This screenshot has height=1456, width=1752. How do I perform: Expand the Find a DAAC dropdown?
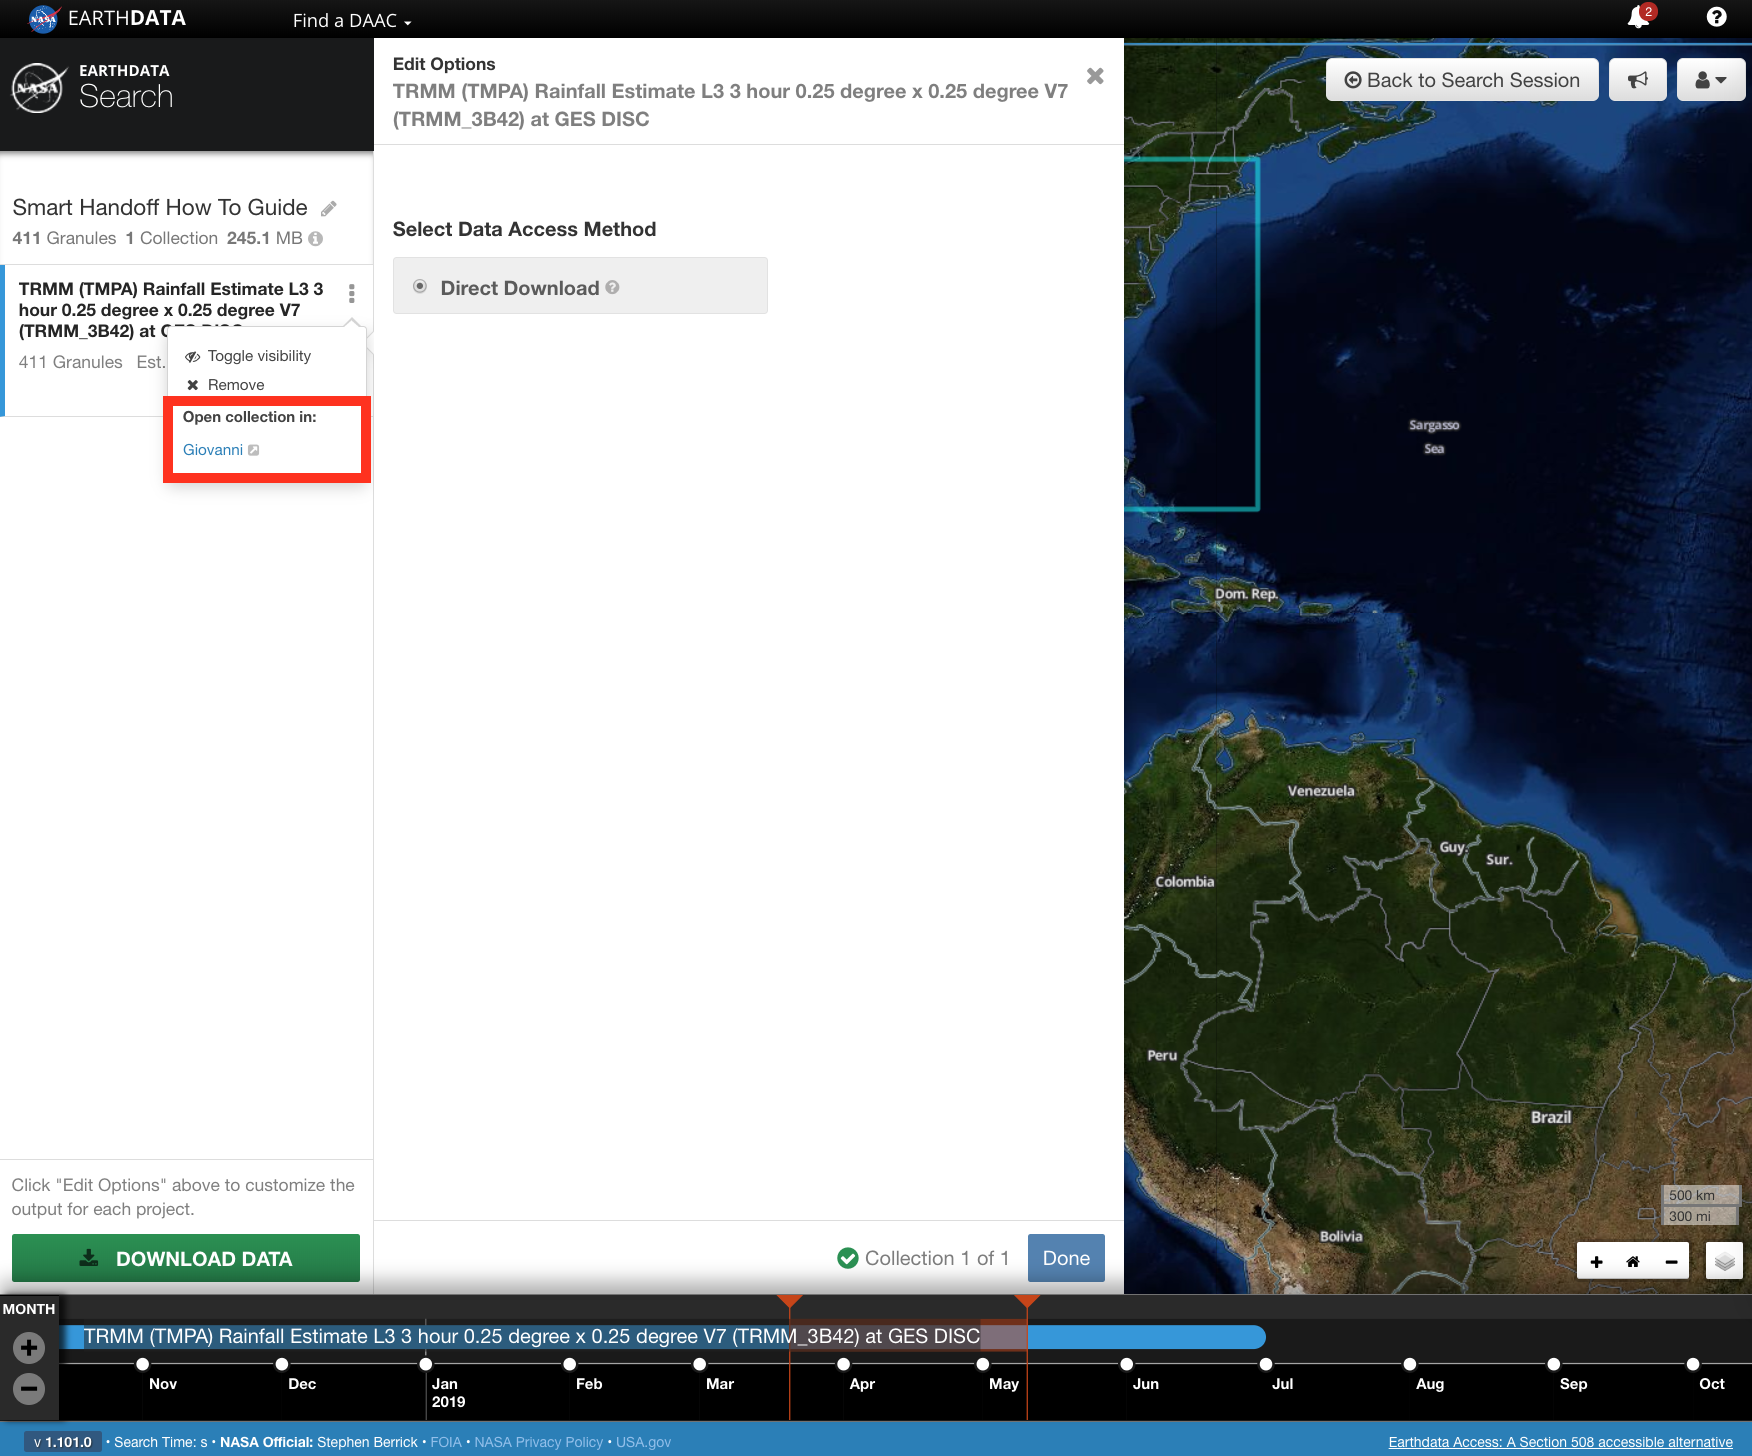[352, 20]
